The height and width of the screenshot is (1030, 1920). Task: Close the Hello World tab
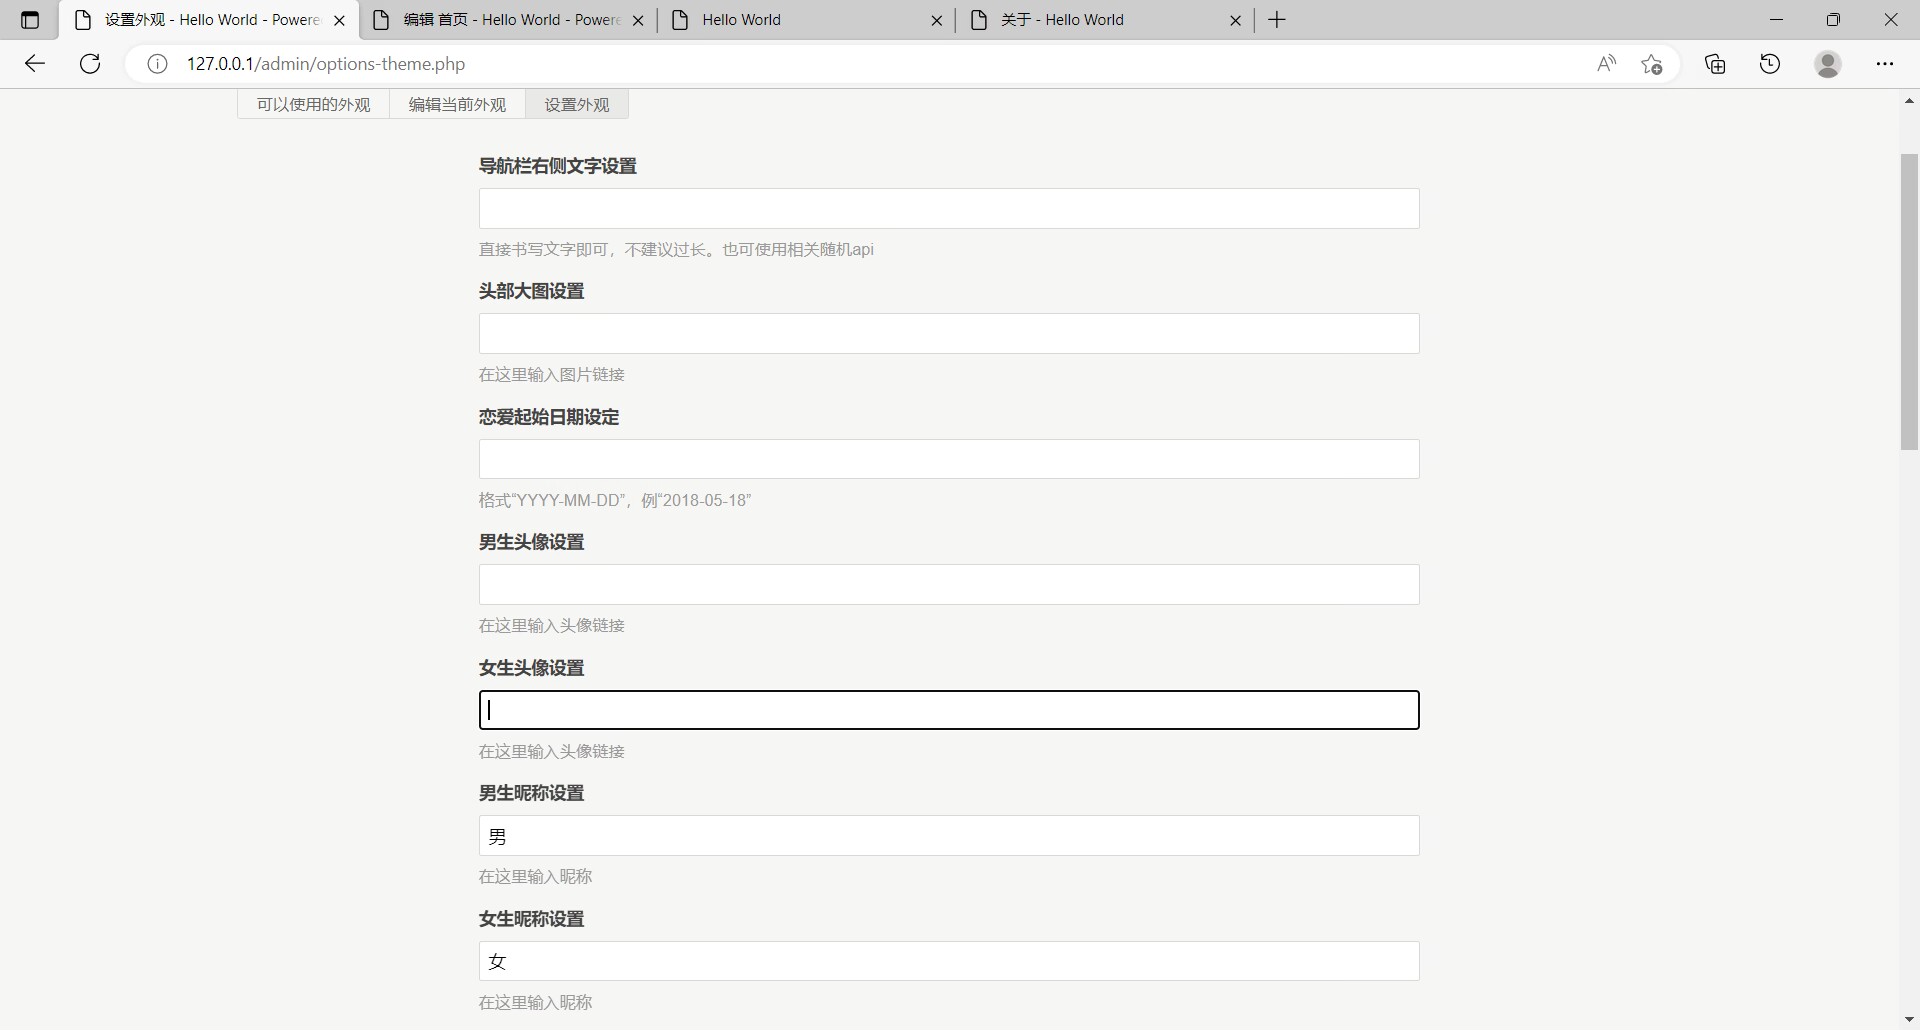(936, 20)
